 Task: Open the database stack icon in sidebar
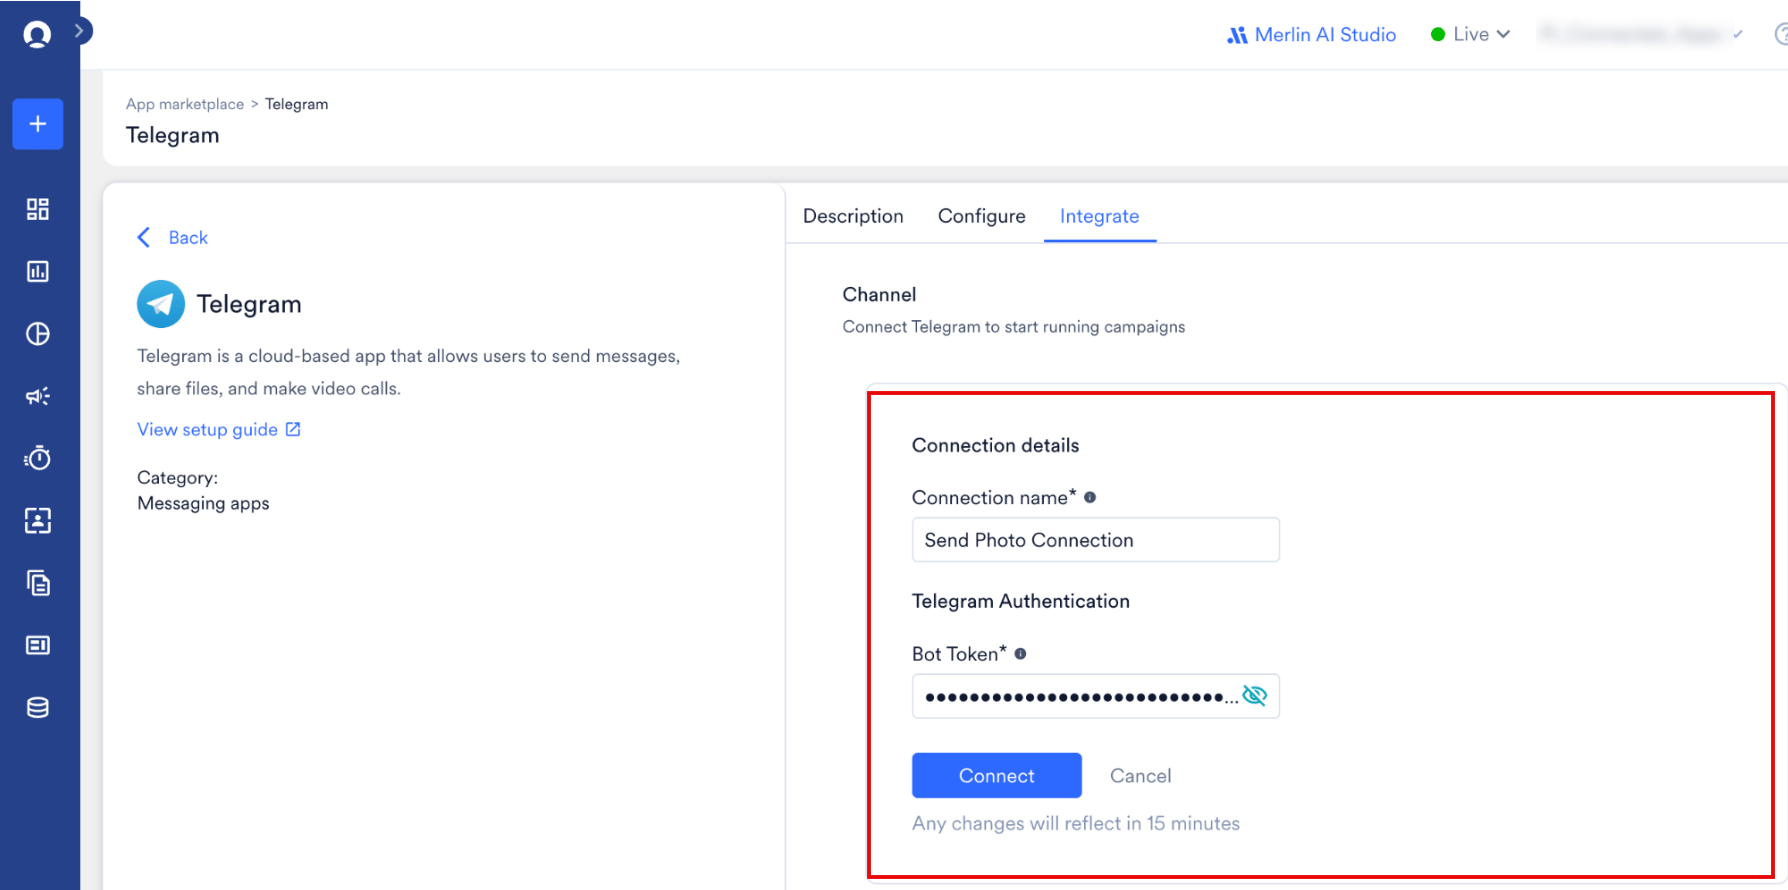[38, 708]
